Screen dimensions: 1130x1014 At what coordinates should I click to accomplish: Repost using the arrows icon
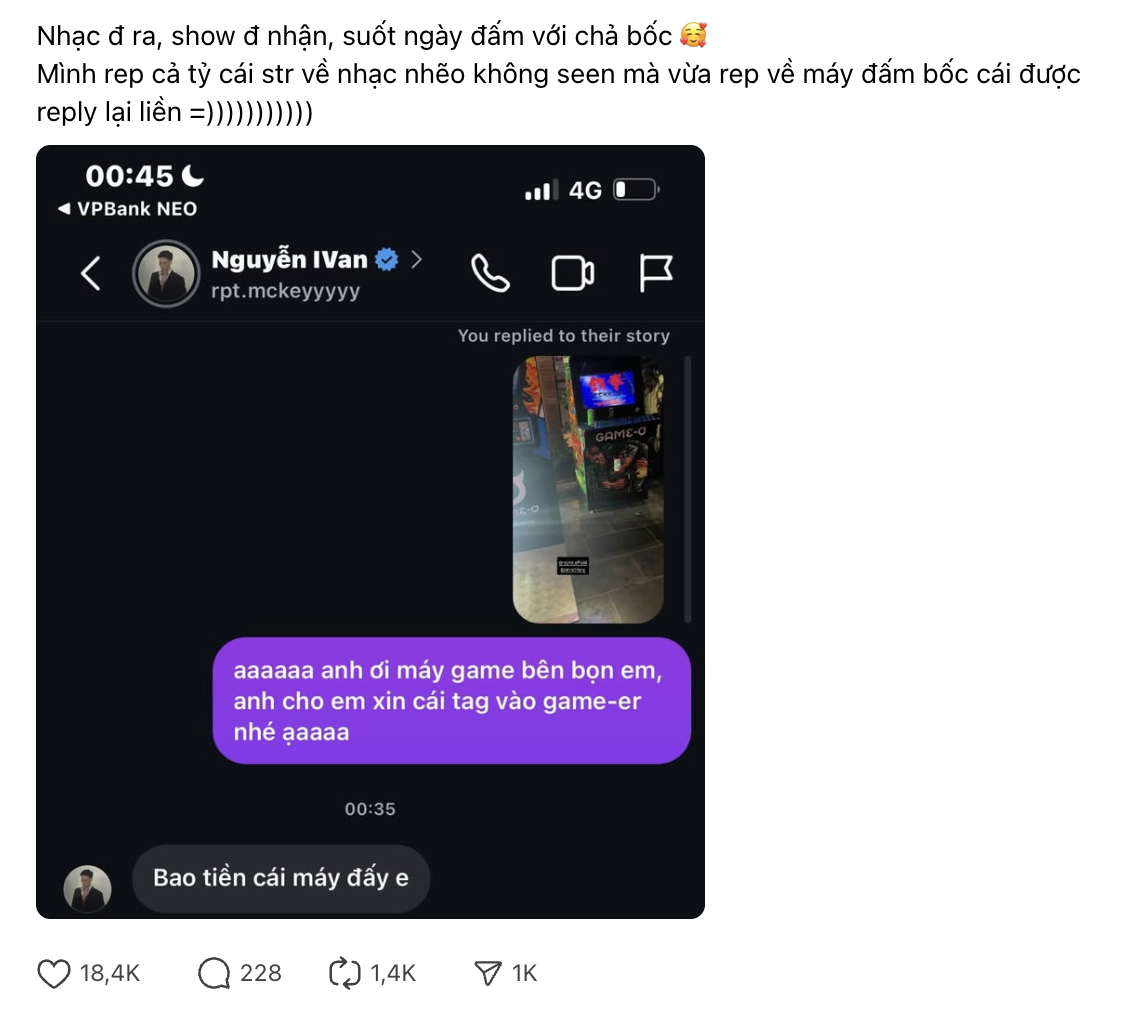click(x=344, y=973)
